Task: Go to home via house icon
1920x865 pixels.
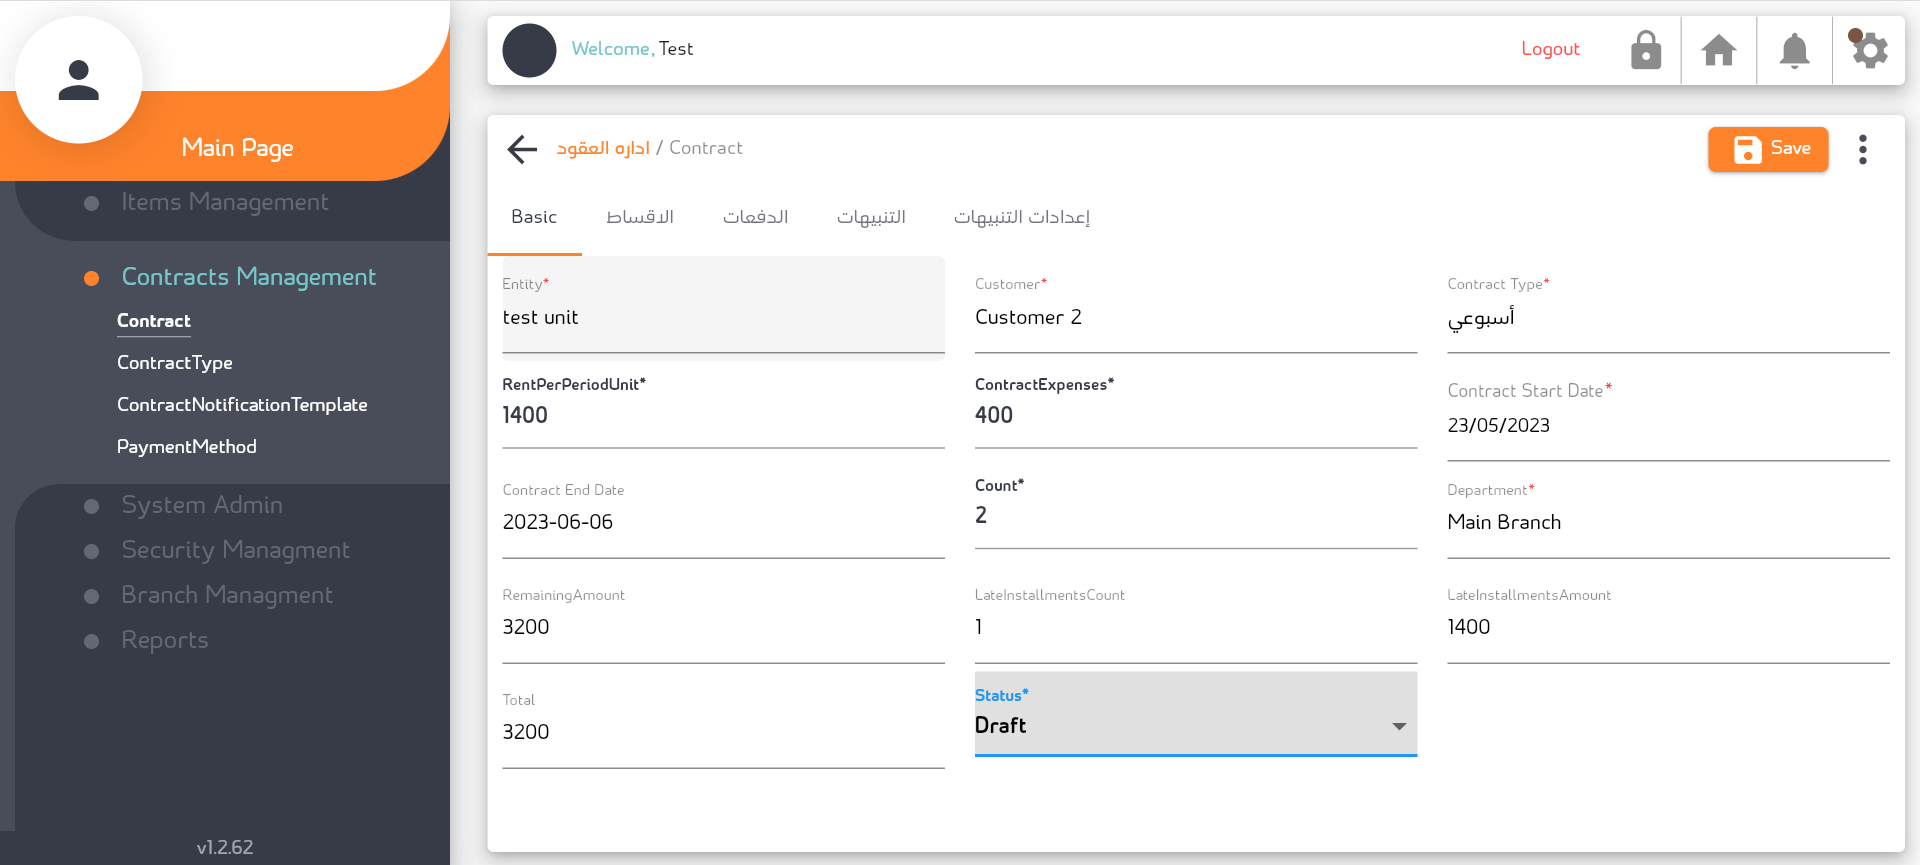Action: click(x=1719, y=50)
